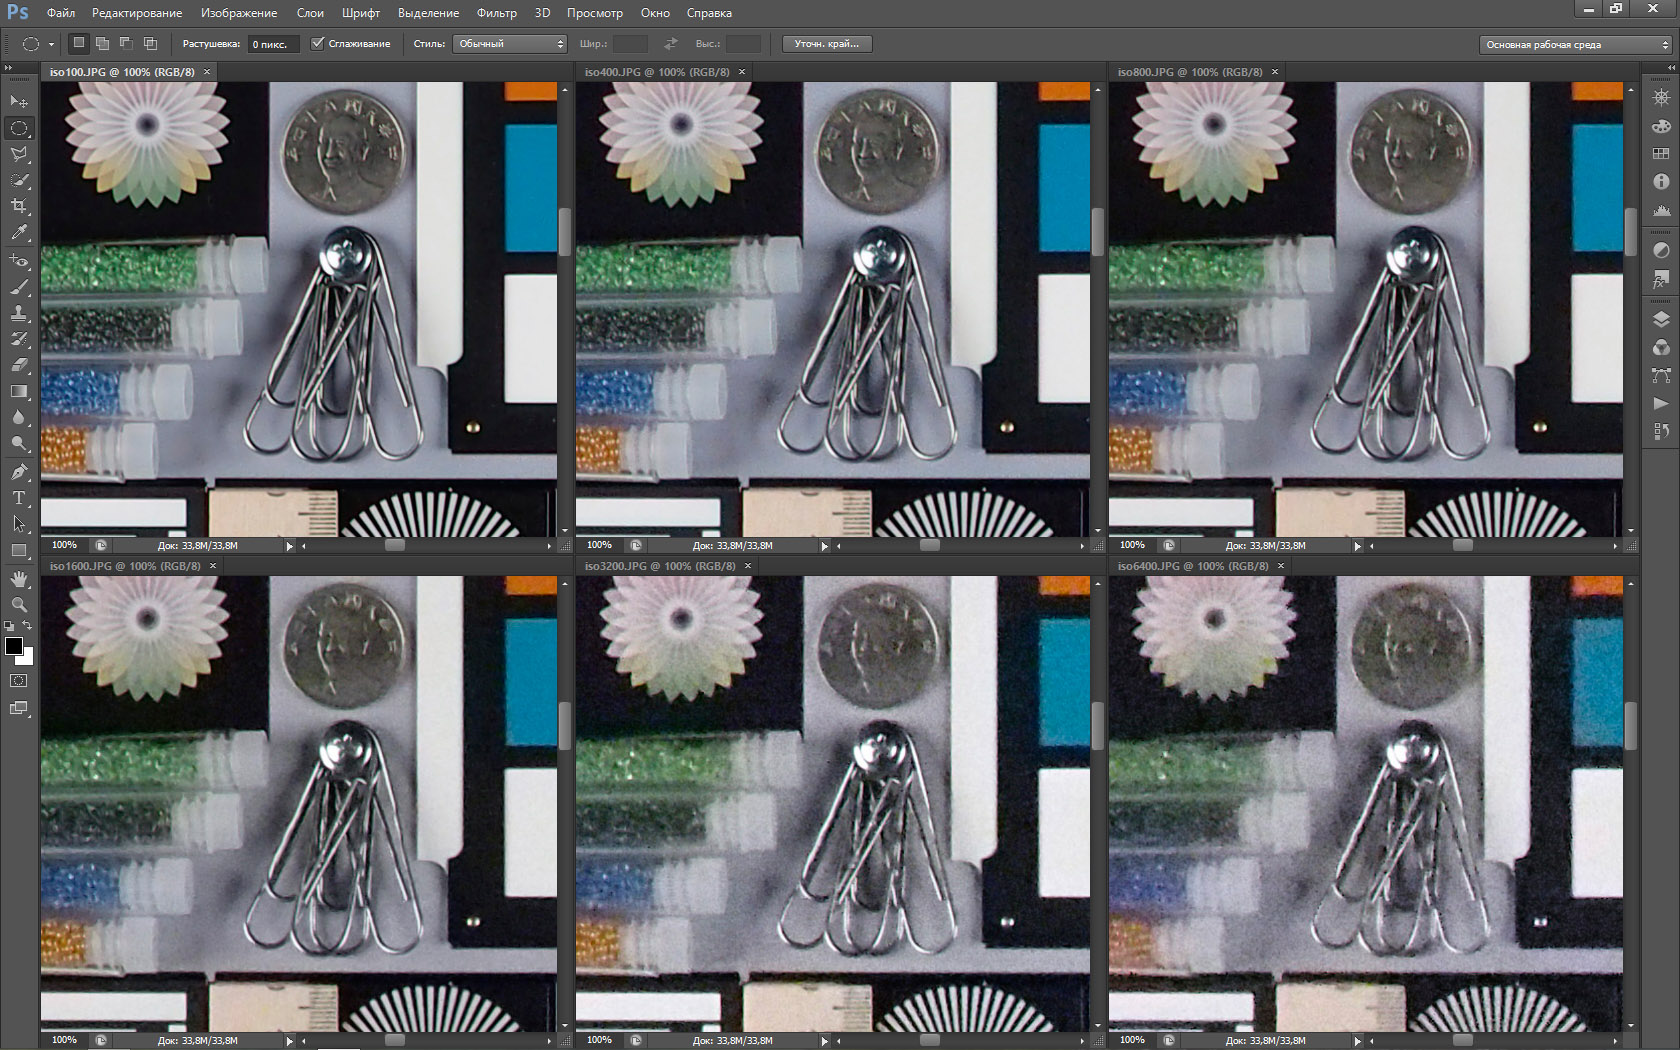
Task: Select the Dodge tool
Action: pyautogui.click(x=19, y=443)
